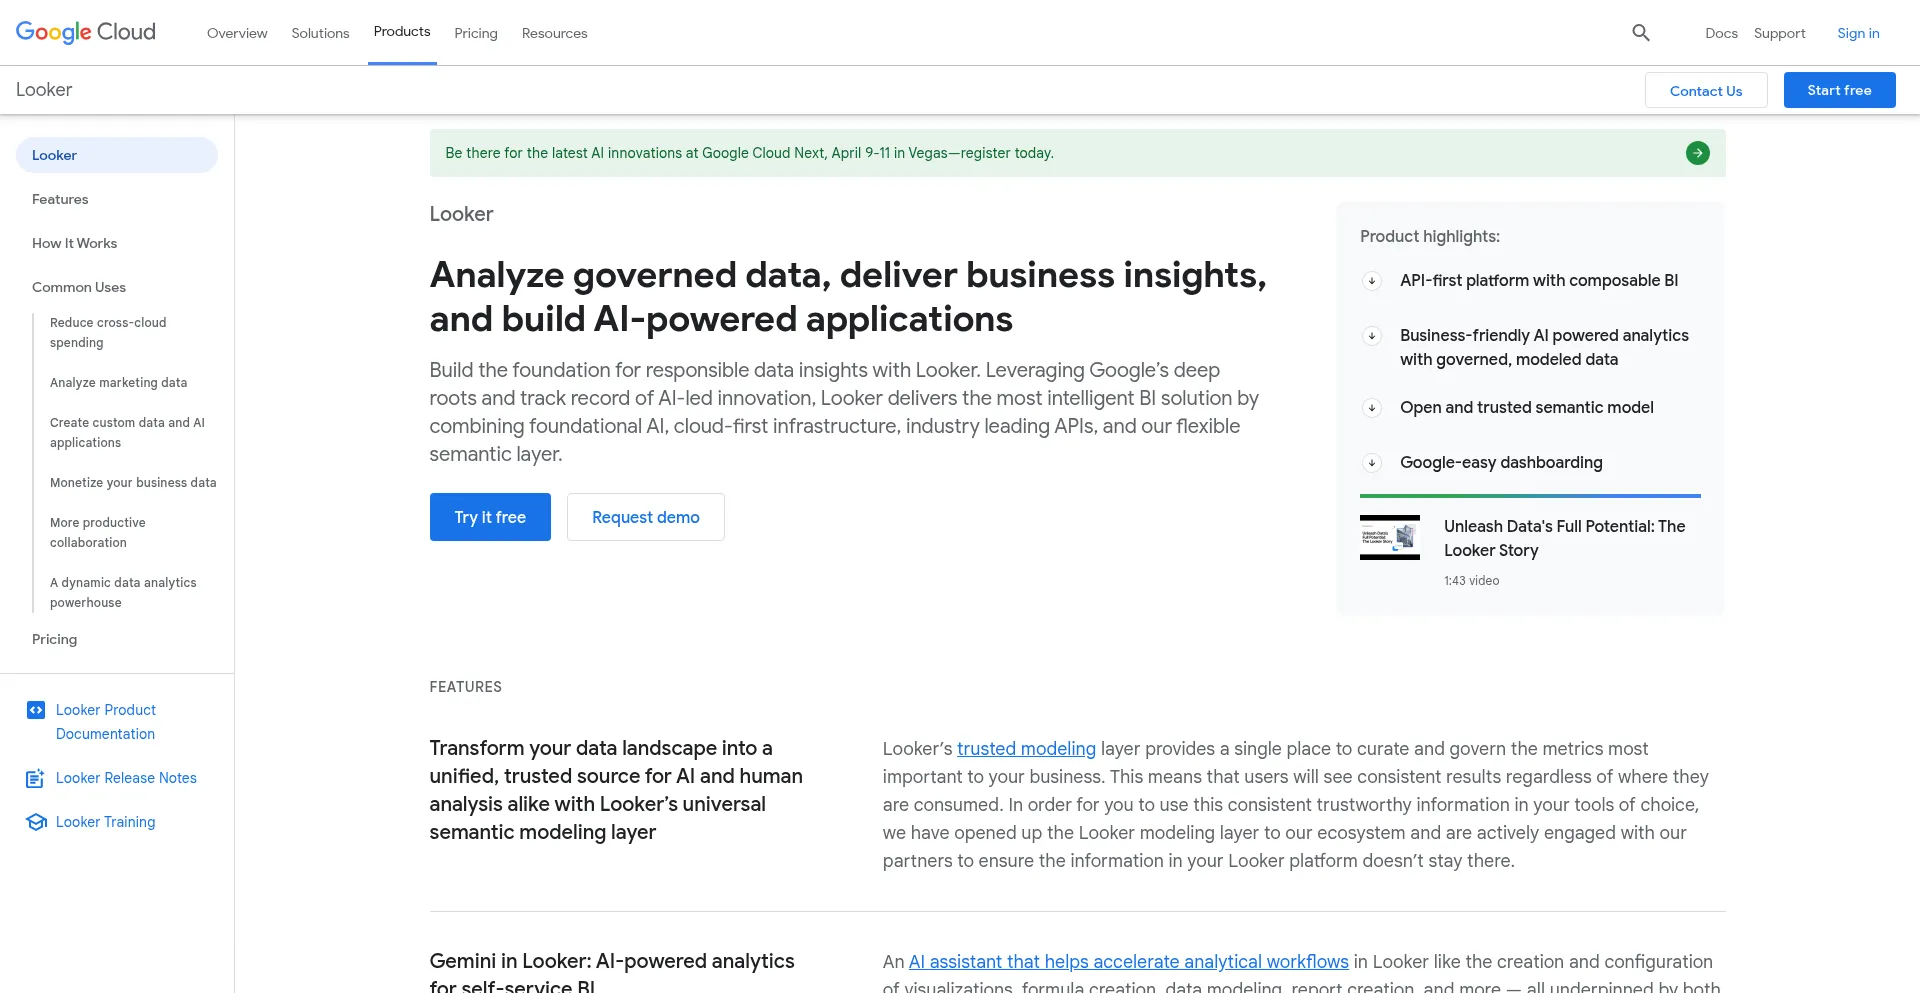Expand API-first platform with composable BI arrow
Image resolution: width=1920 pixels, height=993 pixels.
tap(1372, 281)
